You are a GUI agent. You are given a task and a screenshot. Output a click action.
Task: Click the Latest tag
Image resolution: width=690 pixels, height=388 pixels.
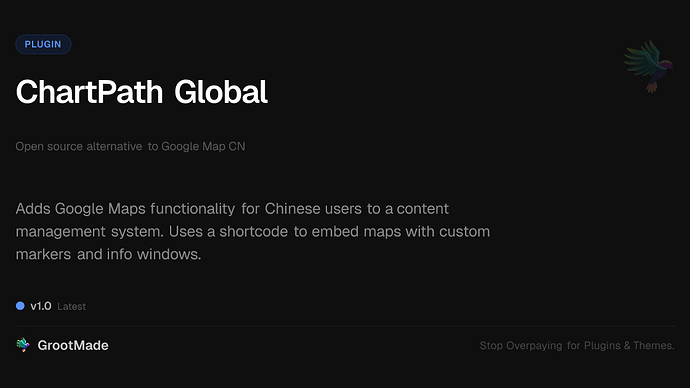coord(71,307)
